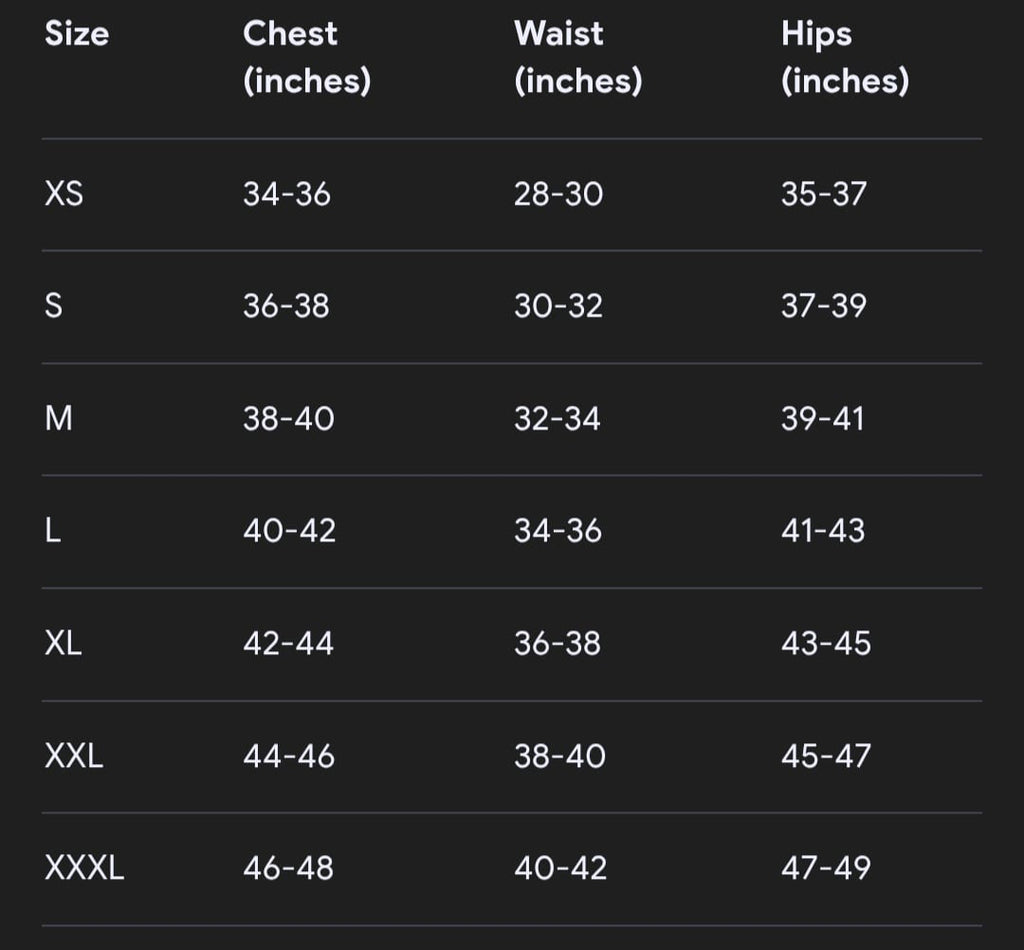The width and height of the screenshot is (1024, 950).
Task: Select the L size row label
Action: pos(53,531)
